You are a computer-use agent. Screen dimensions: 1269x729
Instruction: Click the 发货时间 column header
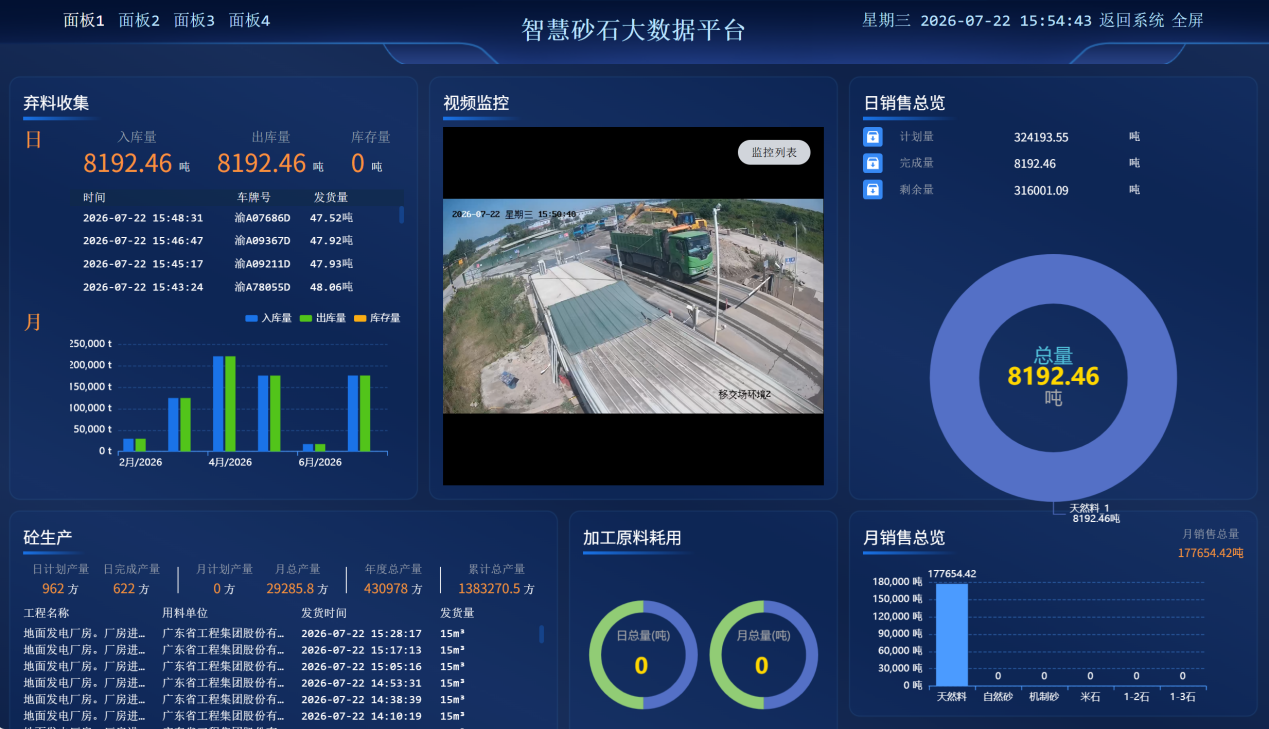(x=324, y=613)
